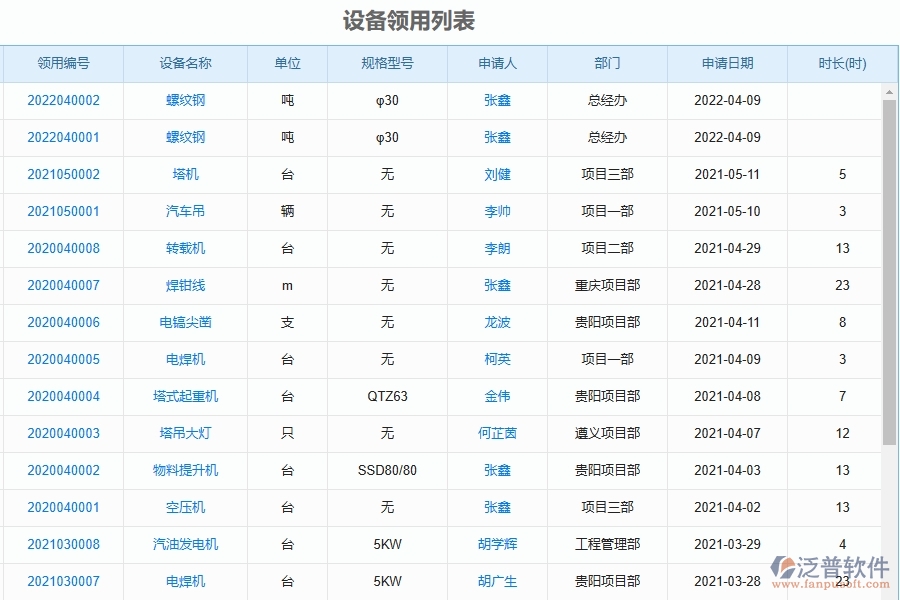This screenshot has height=600, width=900.
Task: Click applicant 李帅 link
Action: (496, 211)
